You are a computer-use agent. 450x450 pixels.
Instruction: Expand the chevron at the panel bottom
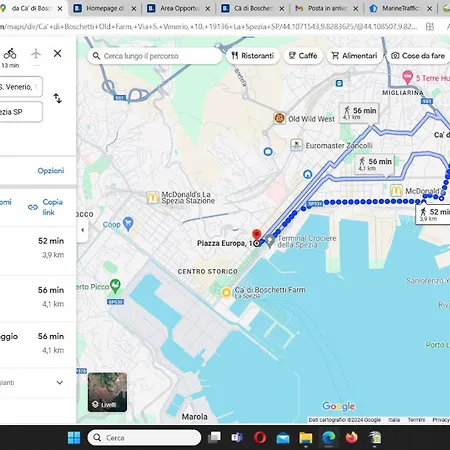pos(60,382)
